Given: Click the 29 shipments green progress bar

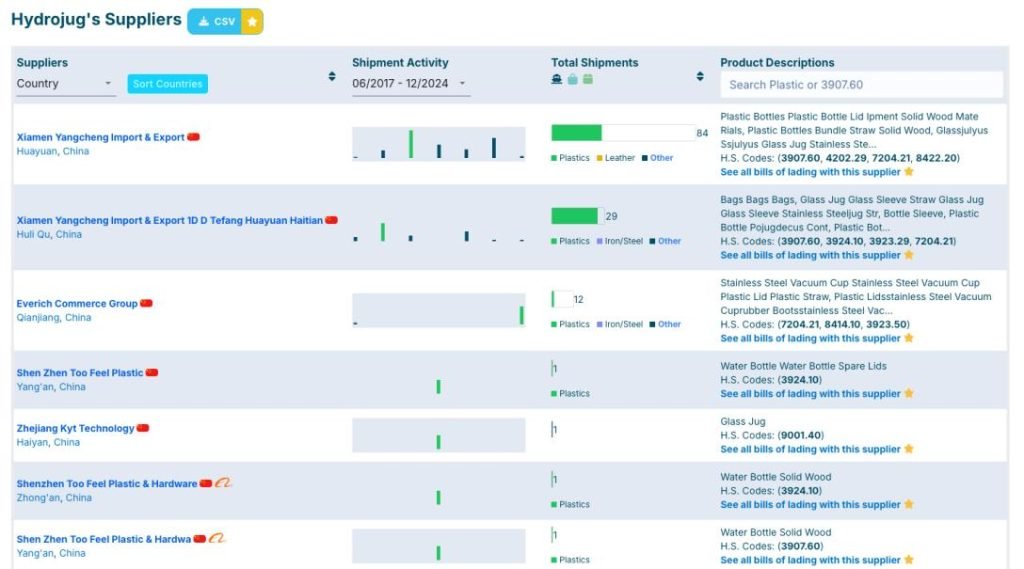Looking at the screenshot, I should pos(574,216).
